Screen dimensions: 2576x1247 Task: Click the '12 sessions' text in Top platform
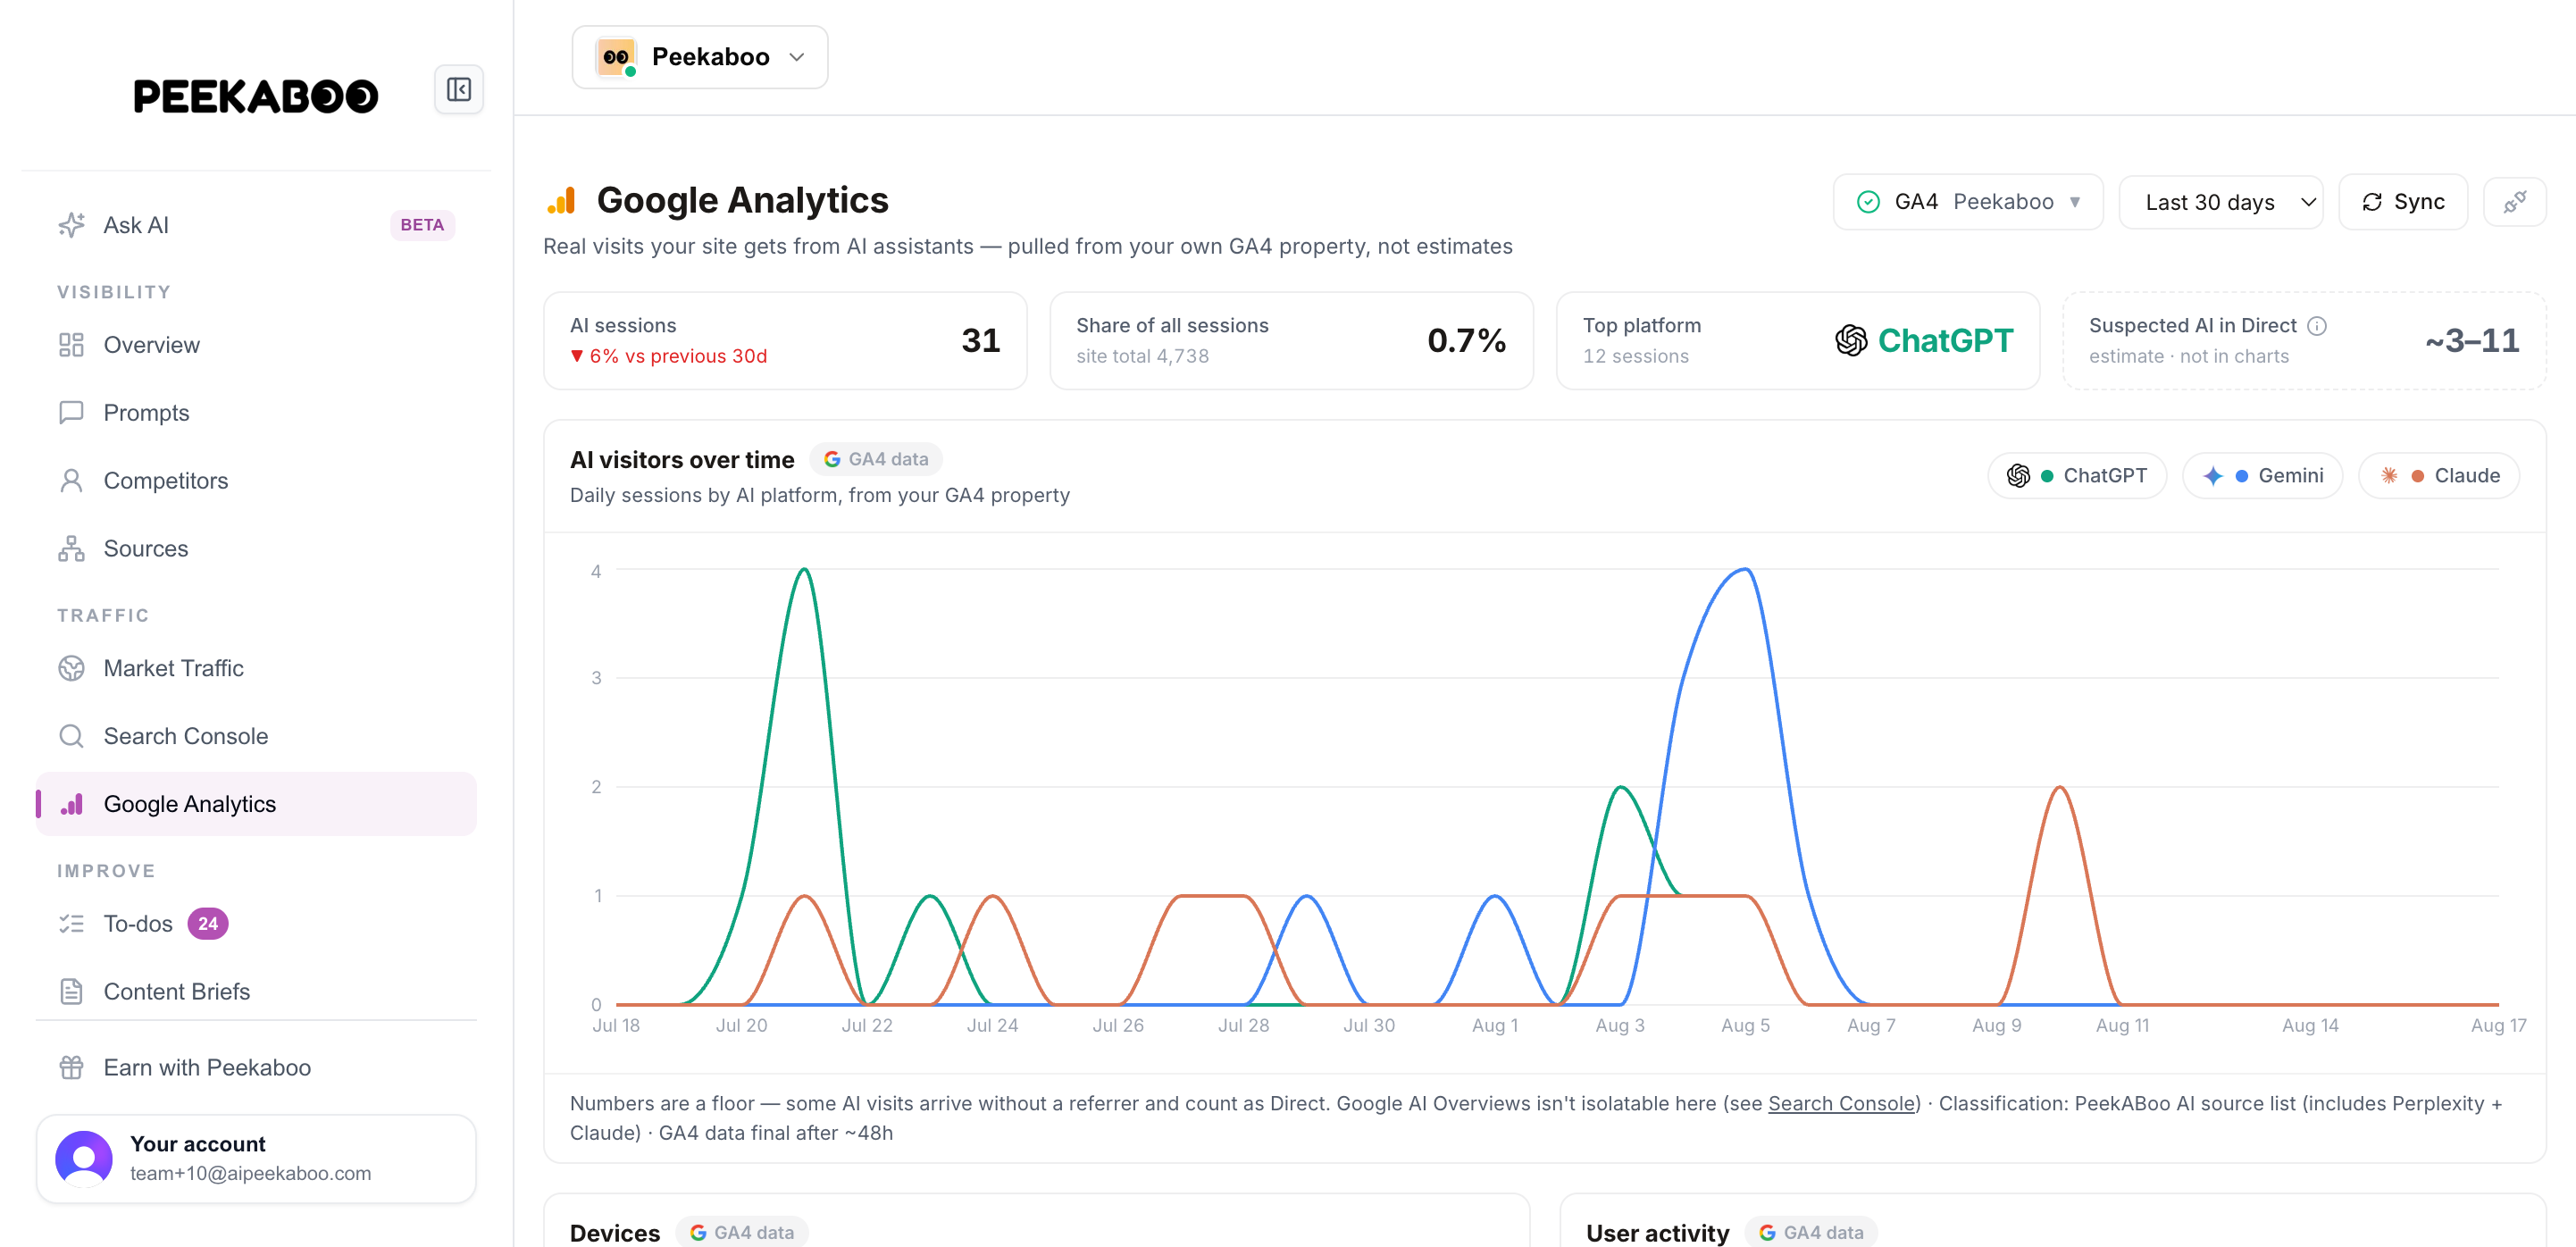pyautogui.click(x=1635, y=356)
